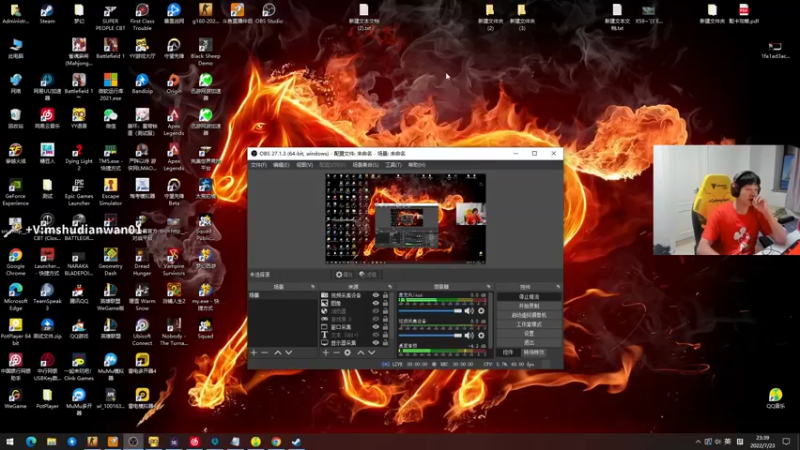Toggle visibility of the 文本 (GDI+) source
Image resolution: width=800 pixels, height=450 pixels.
coord(376,335)
